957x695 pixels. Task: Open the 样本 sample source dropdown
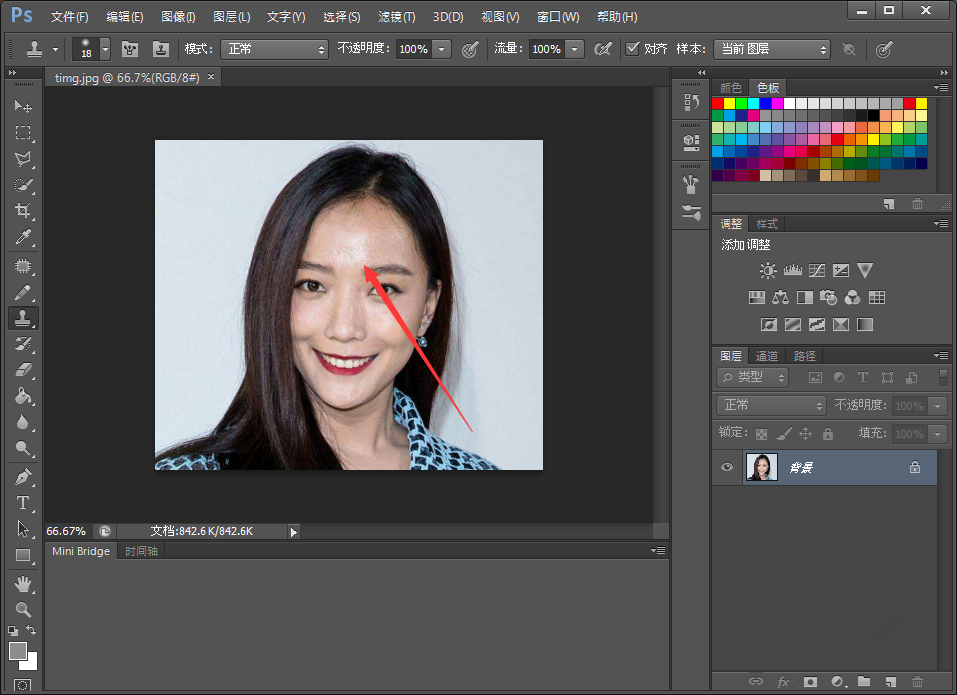[770, 49]
